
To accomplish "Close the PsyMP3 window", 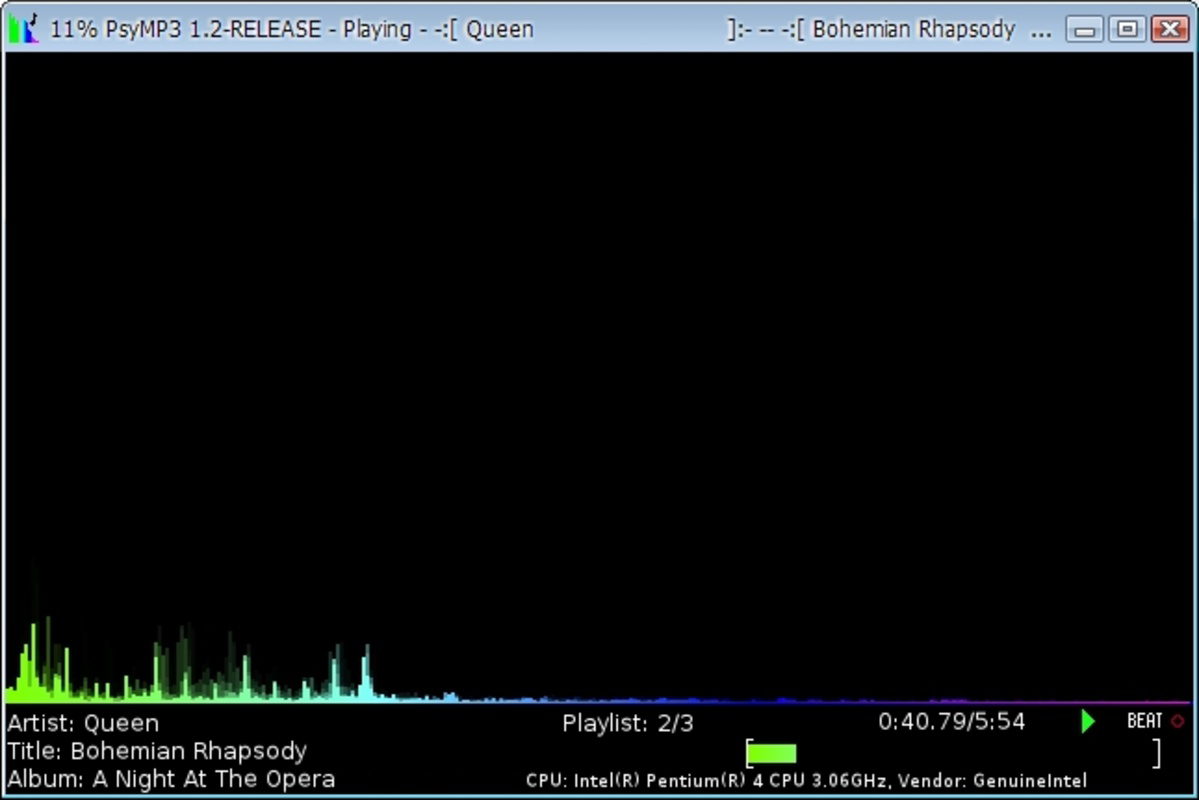I will [1170, 30].
